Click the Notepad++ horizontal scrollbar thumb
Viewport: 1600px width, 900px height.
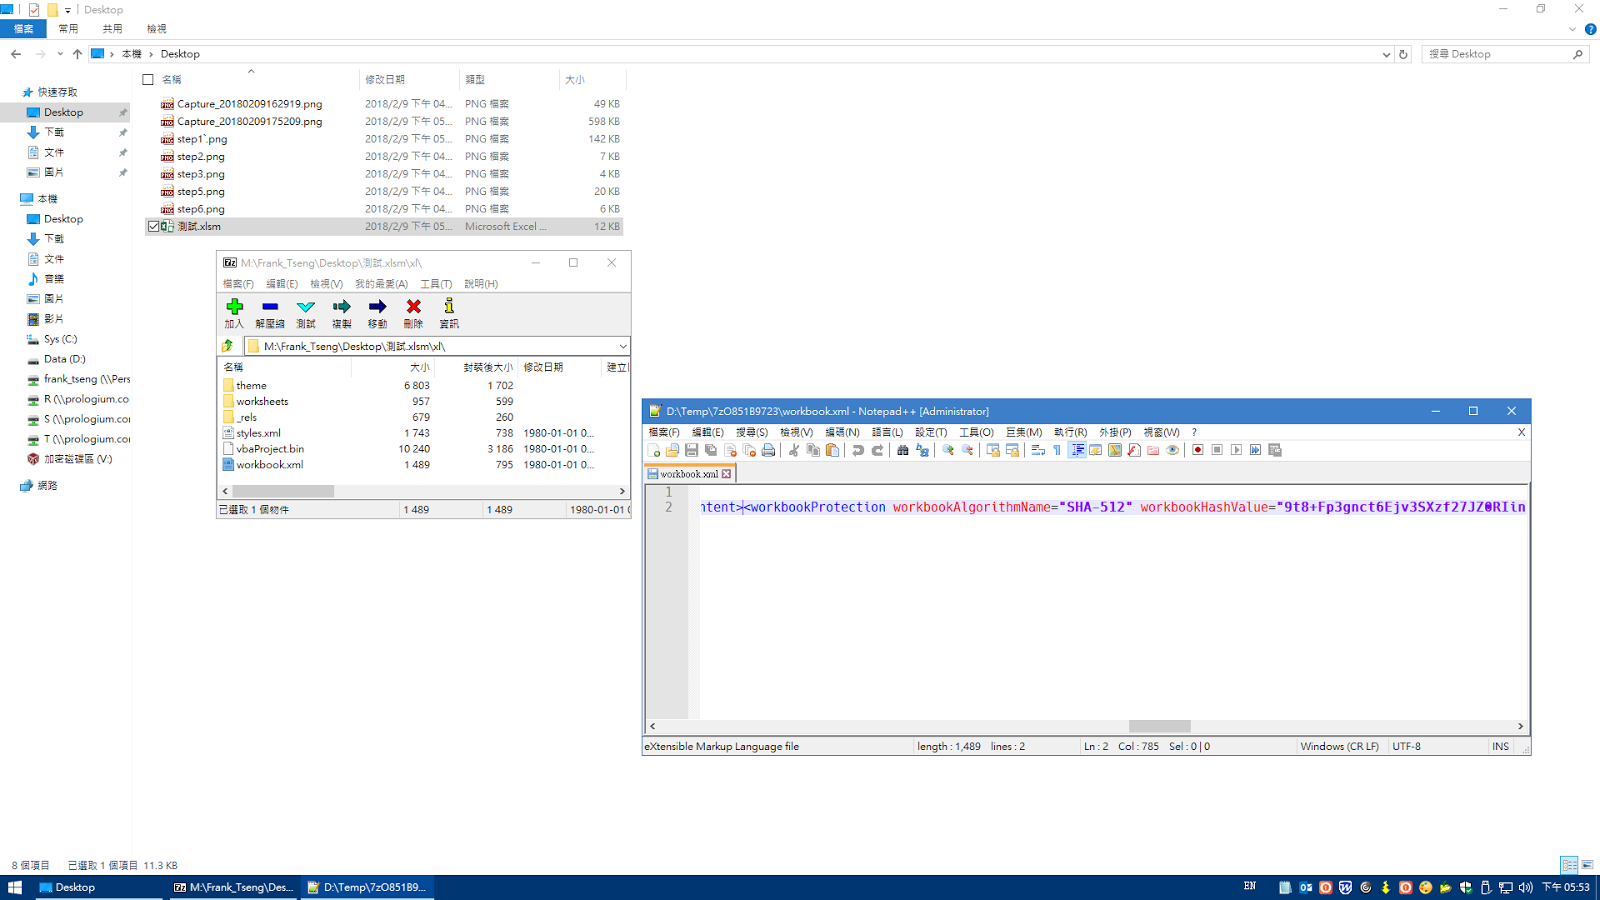(x=1159, y=726)
